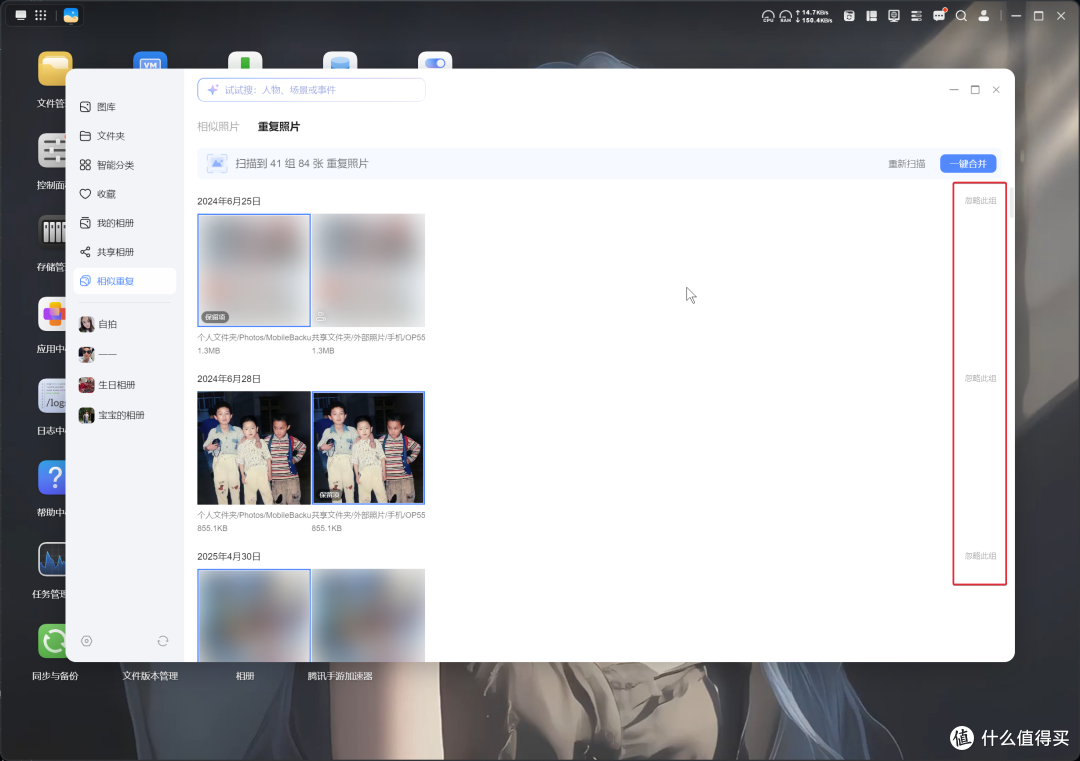Click the photo list vertical scrollbar
This screenshot has height=761, width=1080.
(1011, 201)
